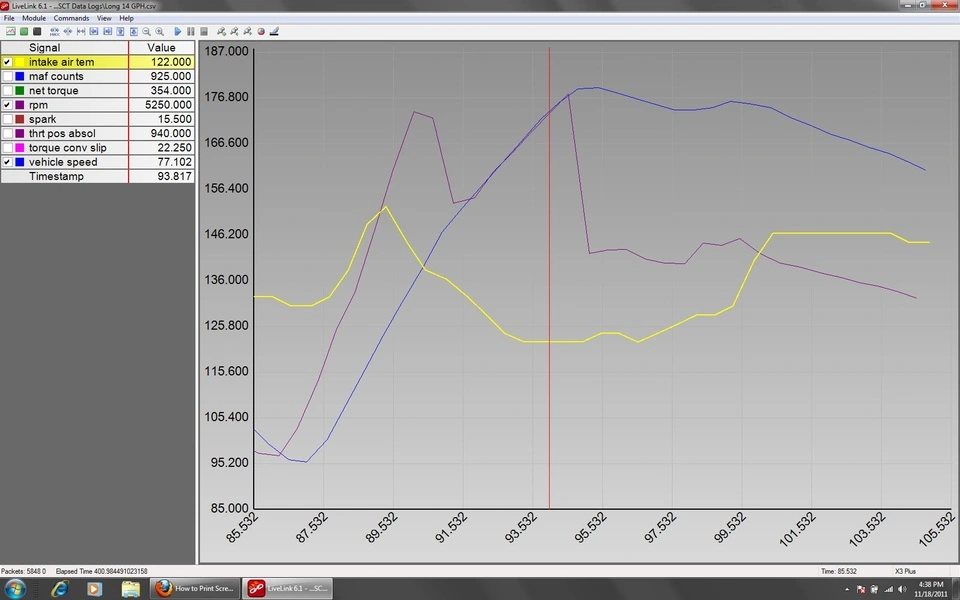Click blue color swatch for maf counts

tap(20, 77)
